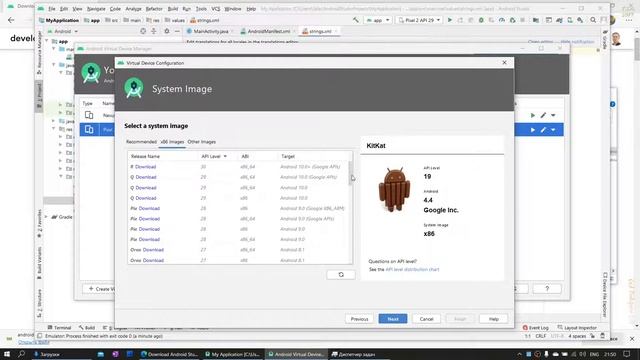Click the Target column header
The image size is (640, 360).
[x=288, y=156]
